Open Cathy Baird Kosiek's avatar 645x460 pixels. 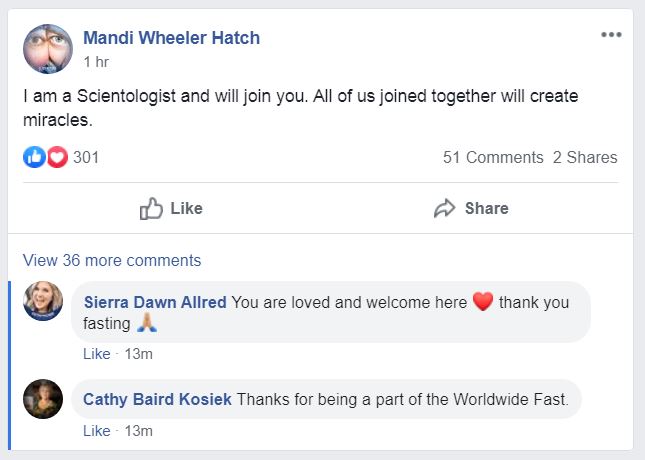(43, 399)
